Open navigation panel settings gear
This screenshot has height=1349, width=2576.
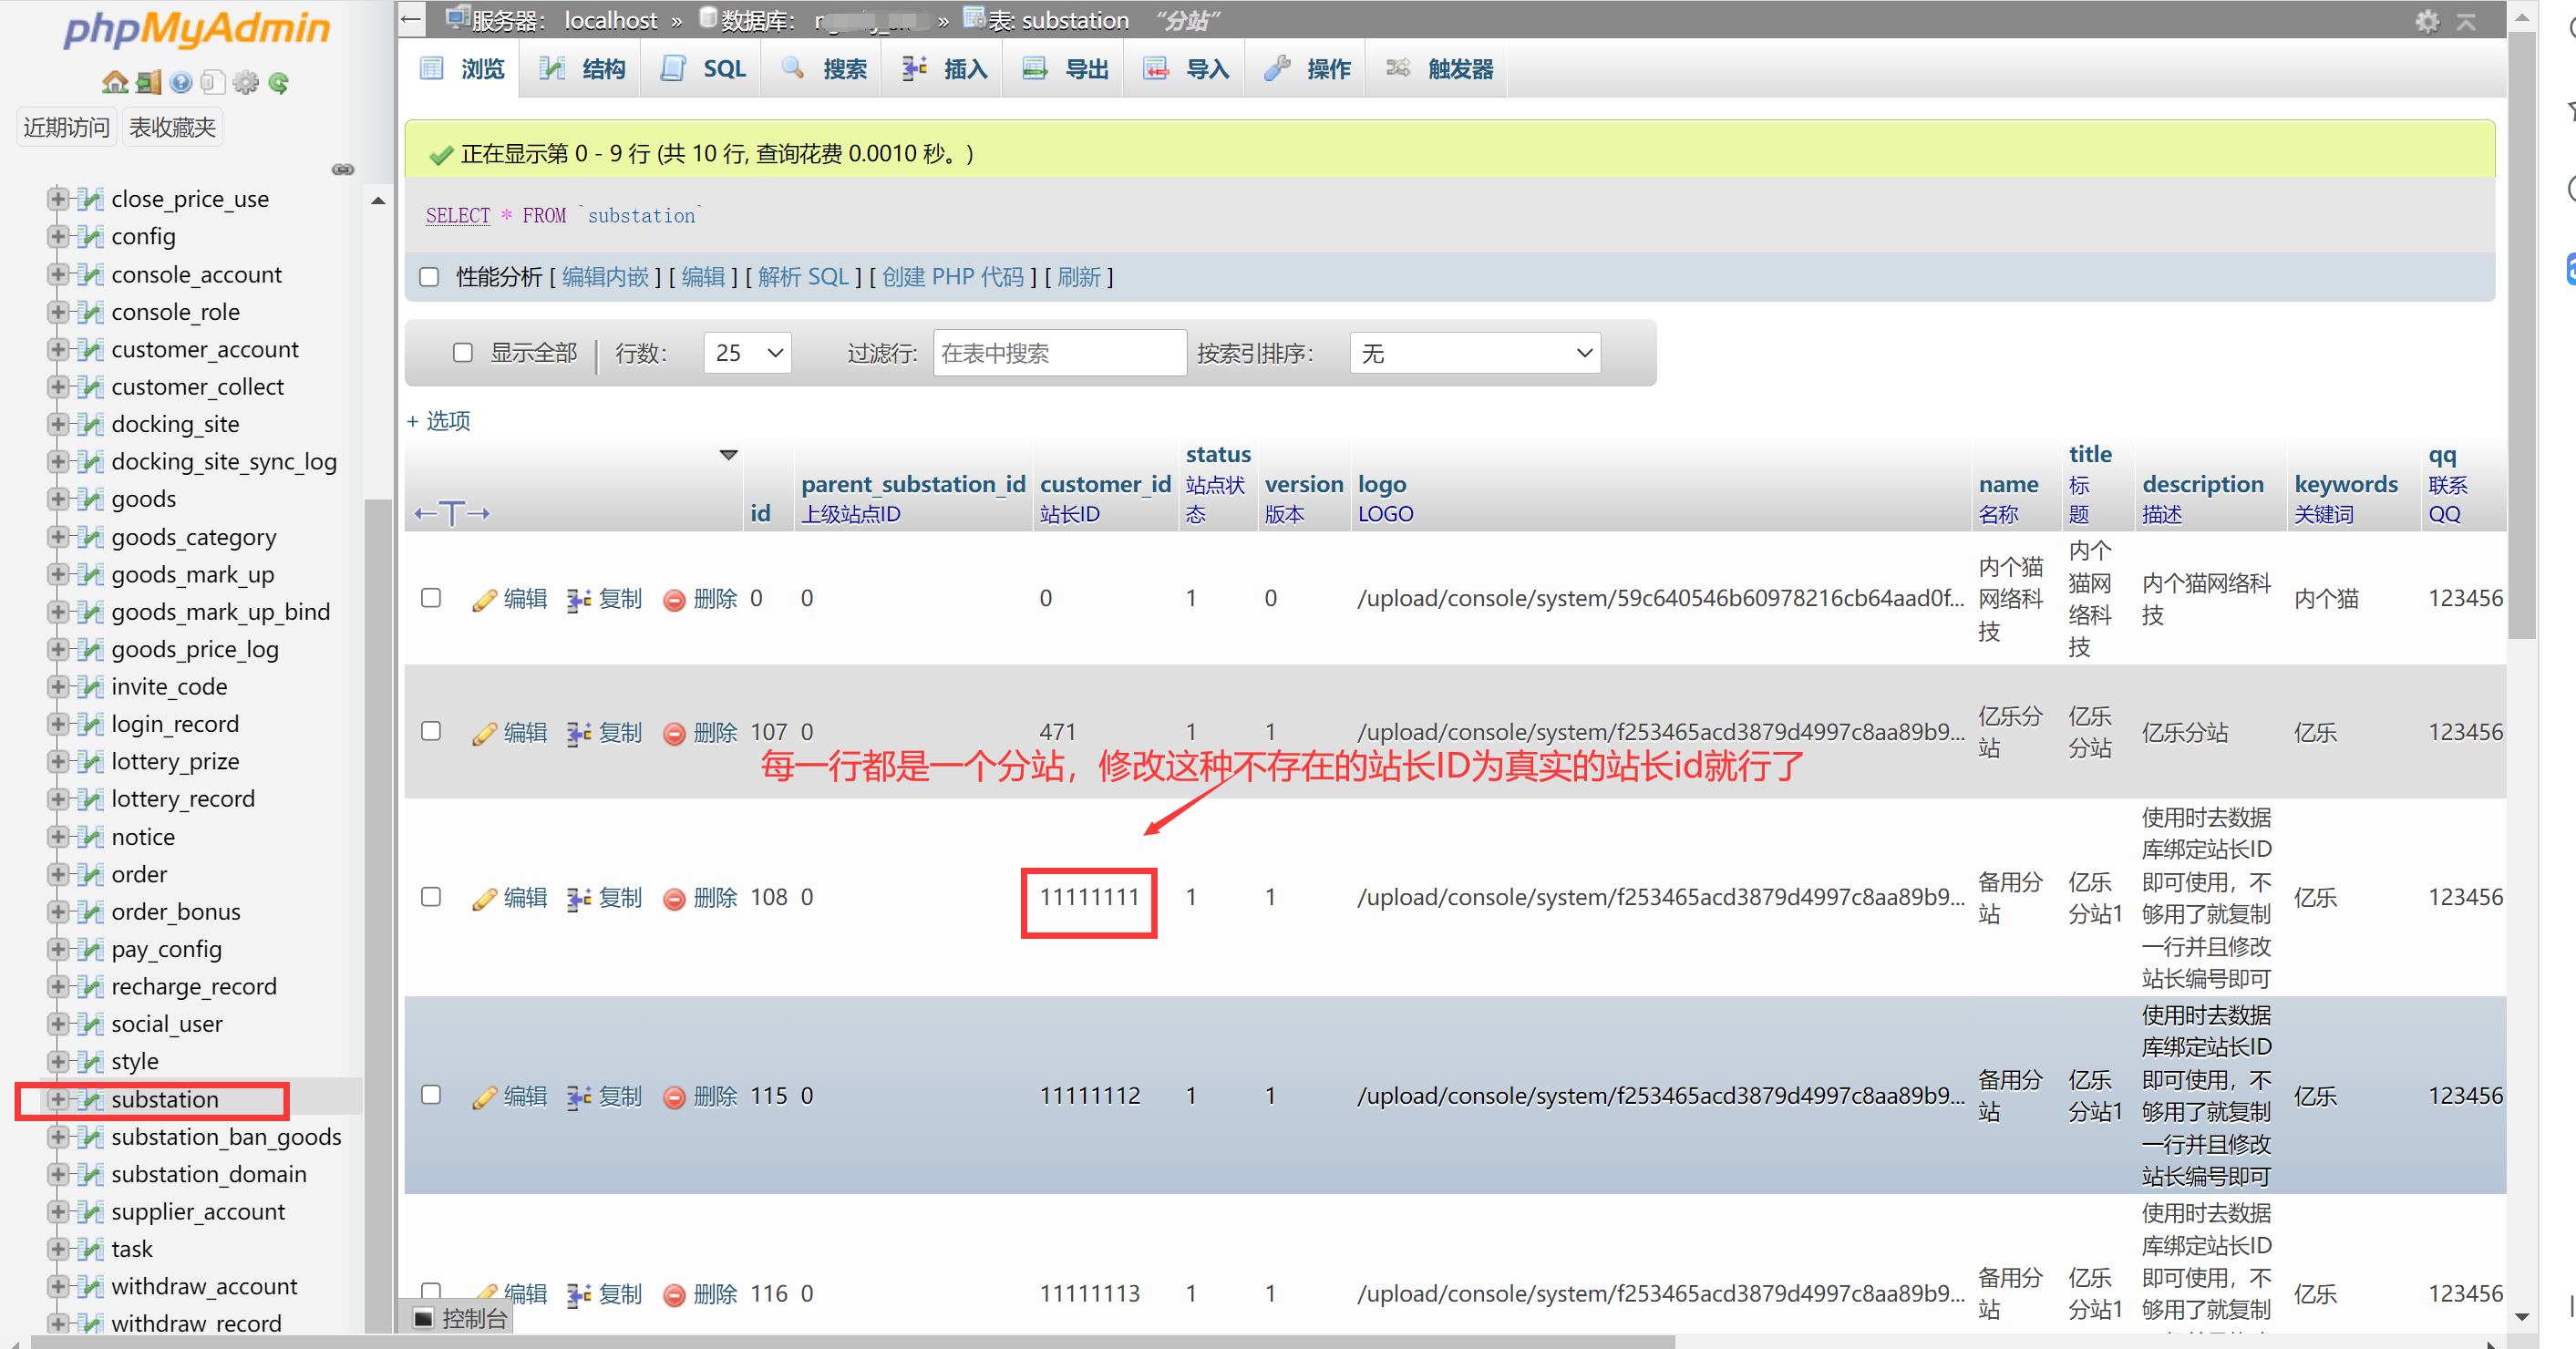pyautogui.click(x=245, y=82)
